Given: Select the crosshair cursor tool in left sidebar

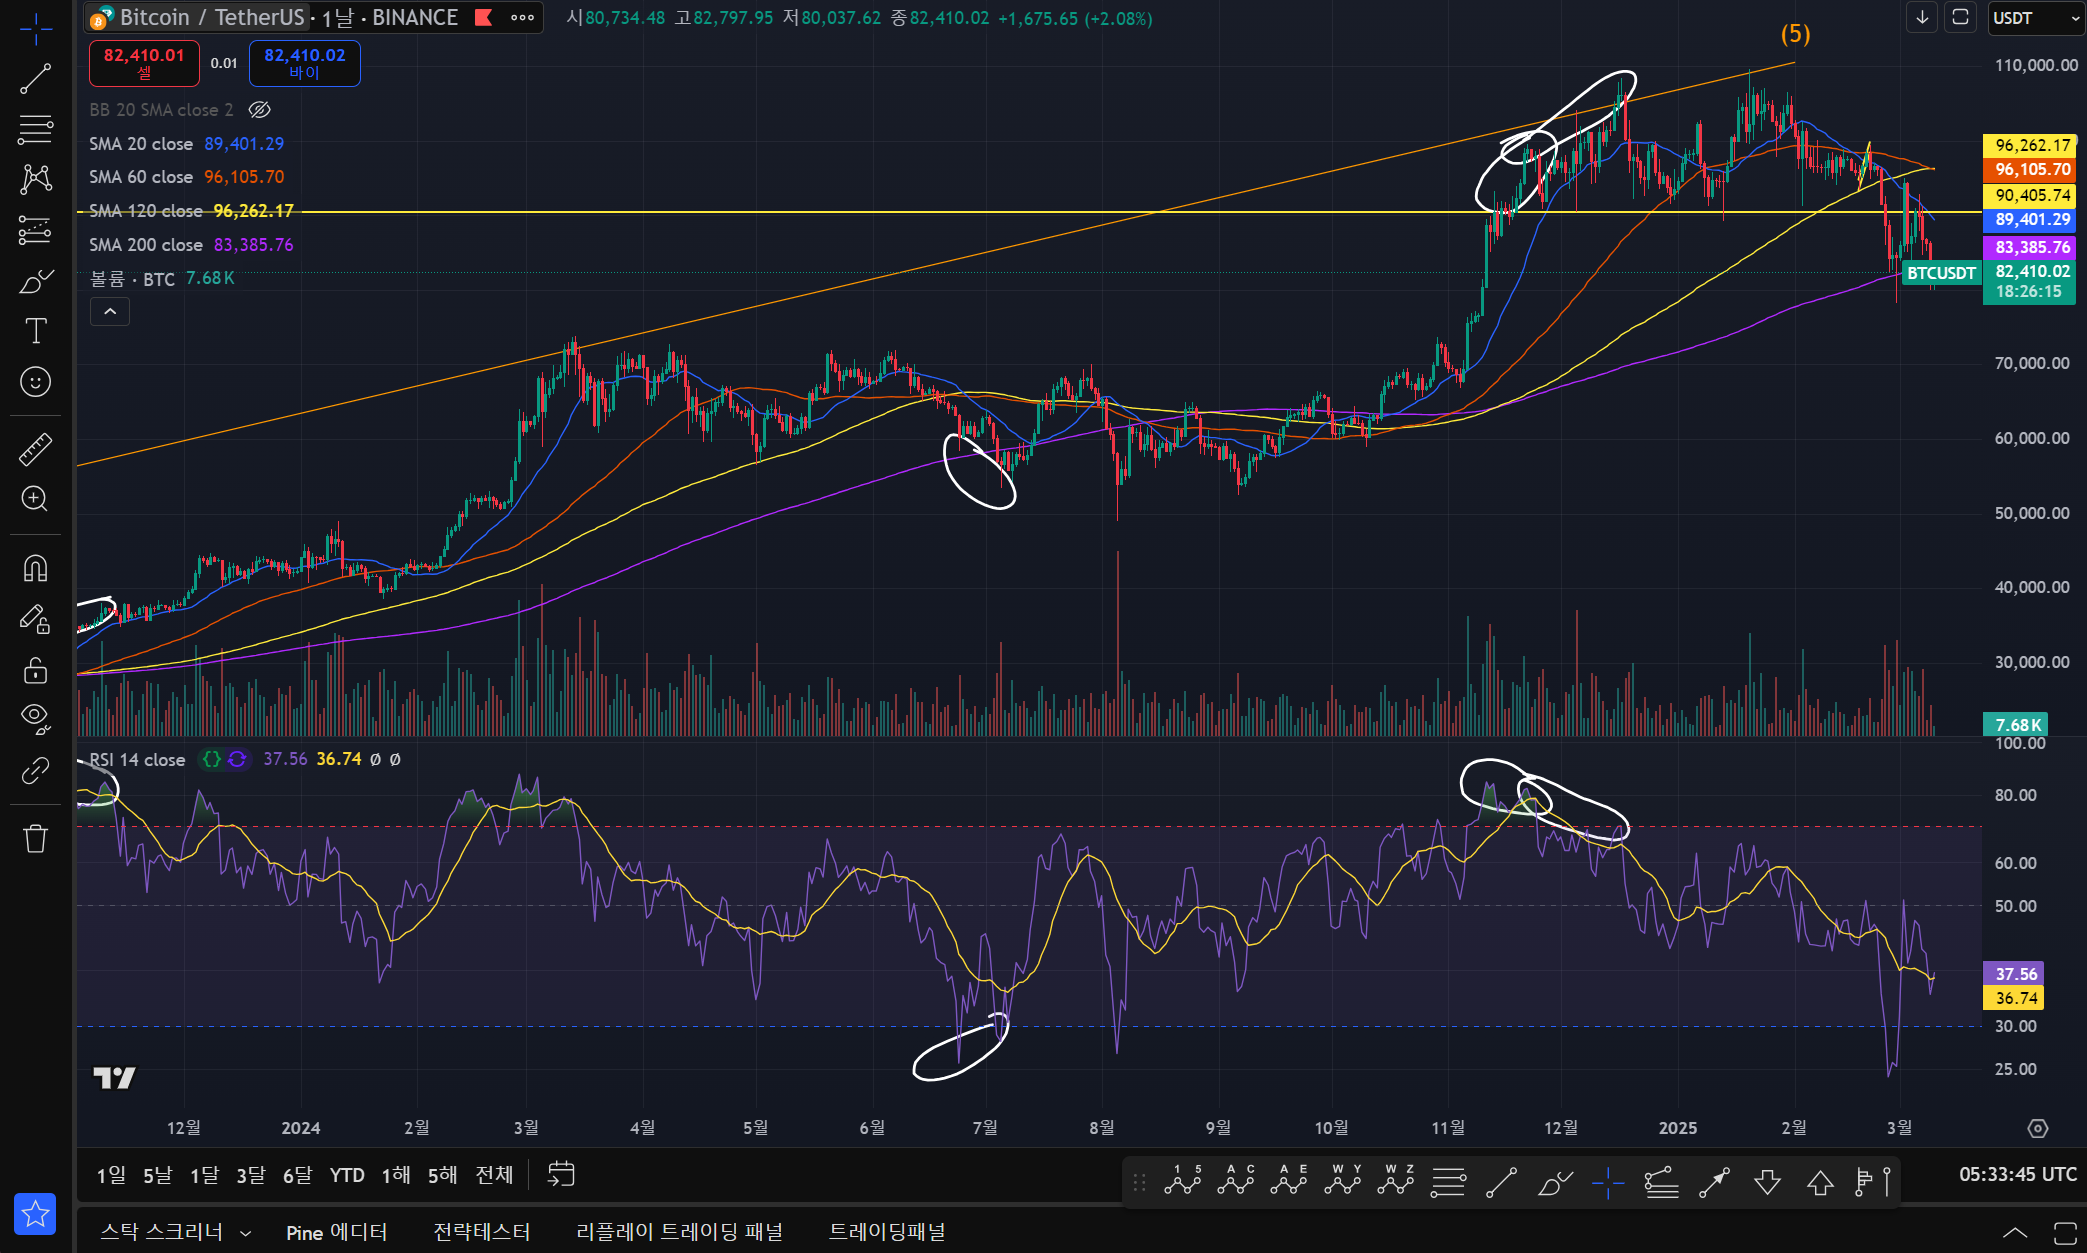Looking at the screenshot, I should click(x=36, y=29).
